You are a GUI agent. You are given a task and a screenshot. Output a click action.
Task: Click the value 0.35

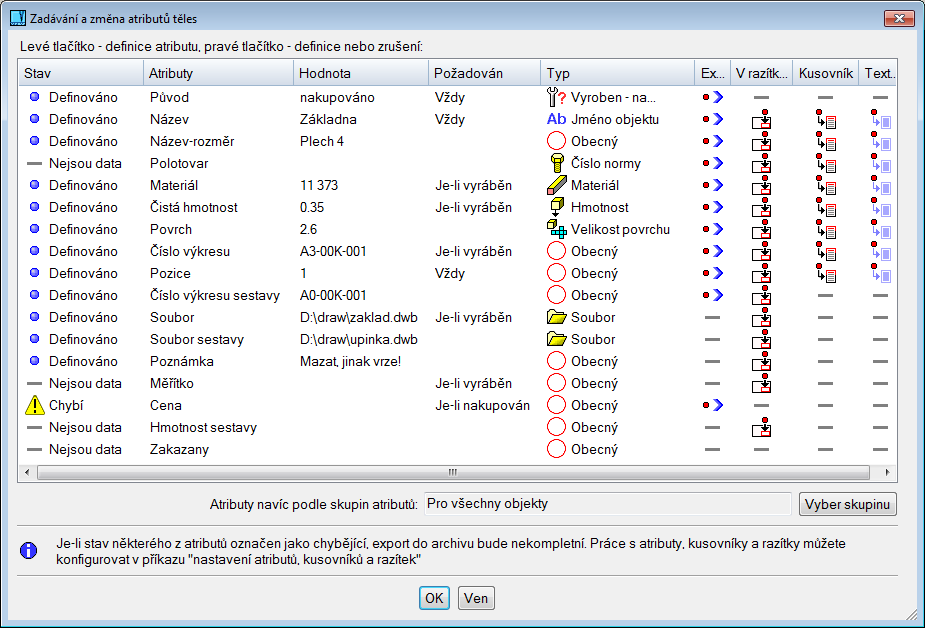point(312,207)
